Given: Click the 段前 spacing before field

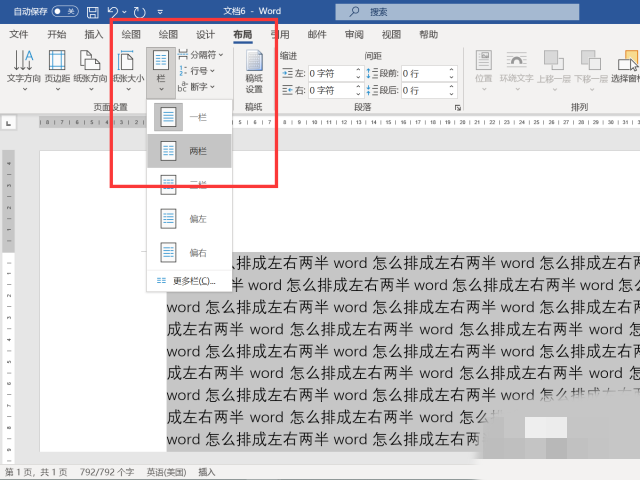Looking at the screenshot, I should click(424, 73).
